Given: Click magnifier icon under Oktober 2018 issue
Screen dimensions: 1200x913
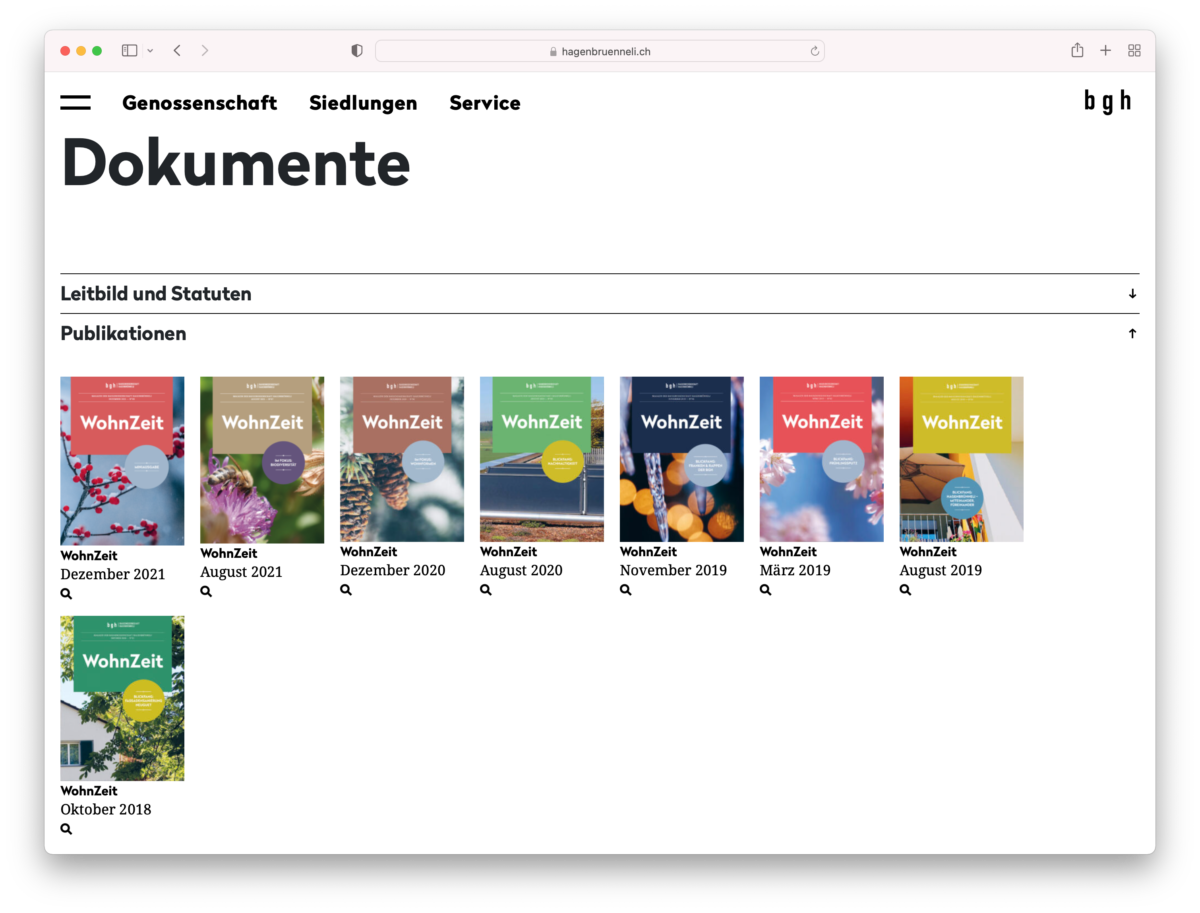Looking at the screenshot, I should (x=66, y=829).
